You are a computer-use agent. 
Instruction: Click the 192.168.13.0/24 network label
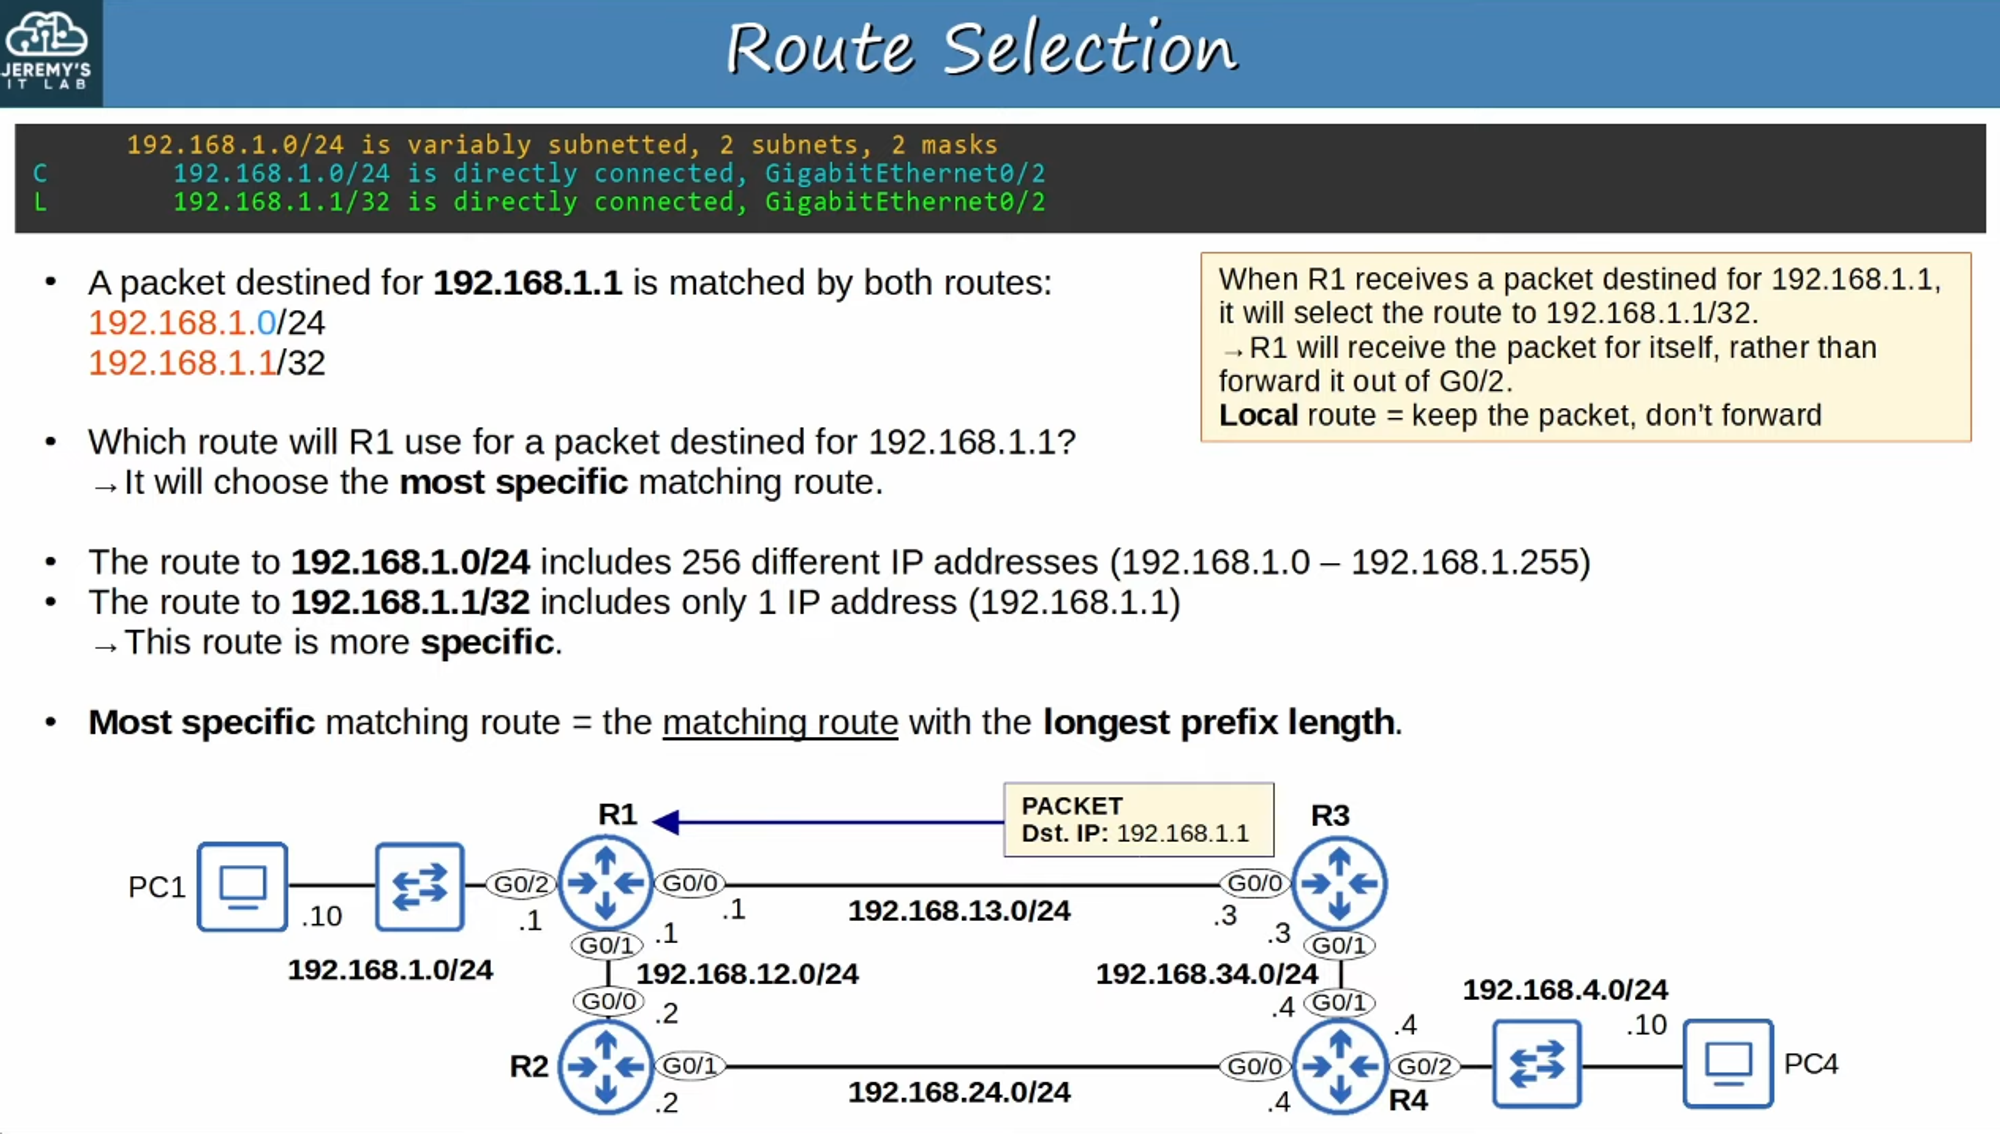coord(958,911)
